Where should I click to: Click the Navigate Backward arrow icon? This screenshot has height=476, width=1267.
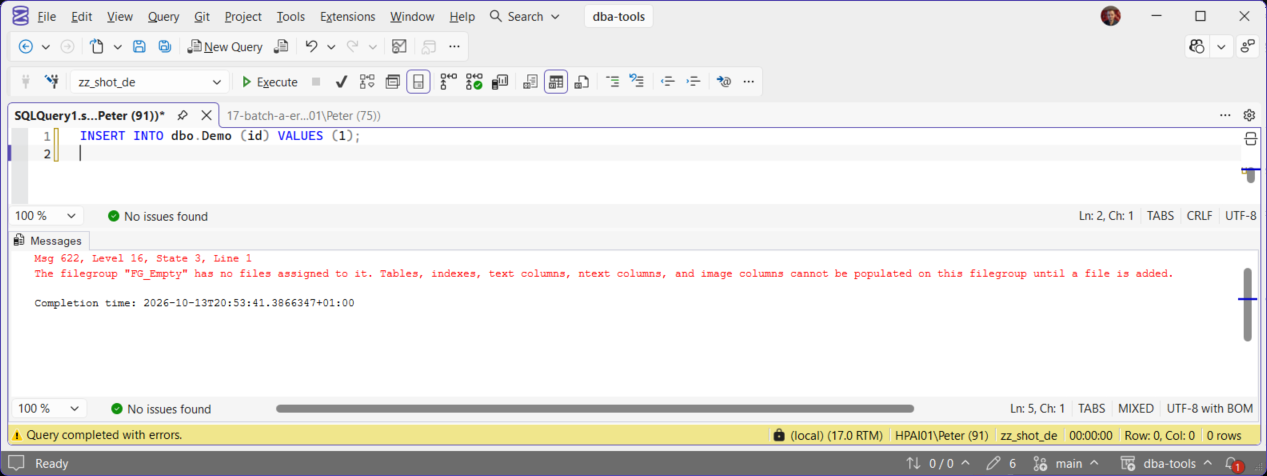coord(26,46)
